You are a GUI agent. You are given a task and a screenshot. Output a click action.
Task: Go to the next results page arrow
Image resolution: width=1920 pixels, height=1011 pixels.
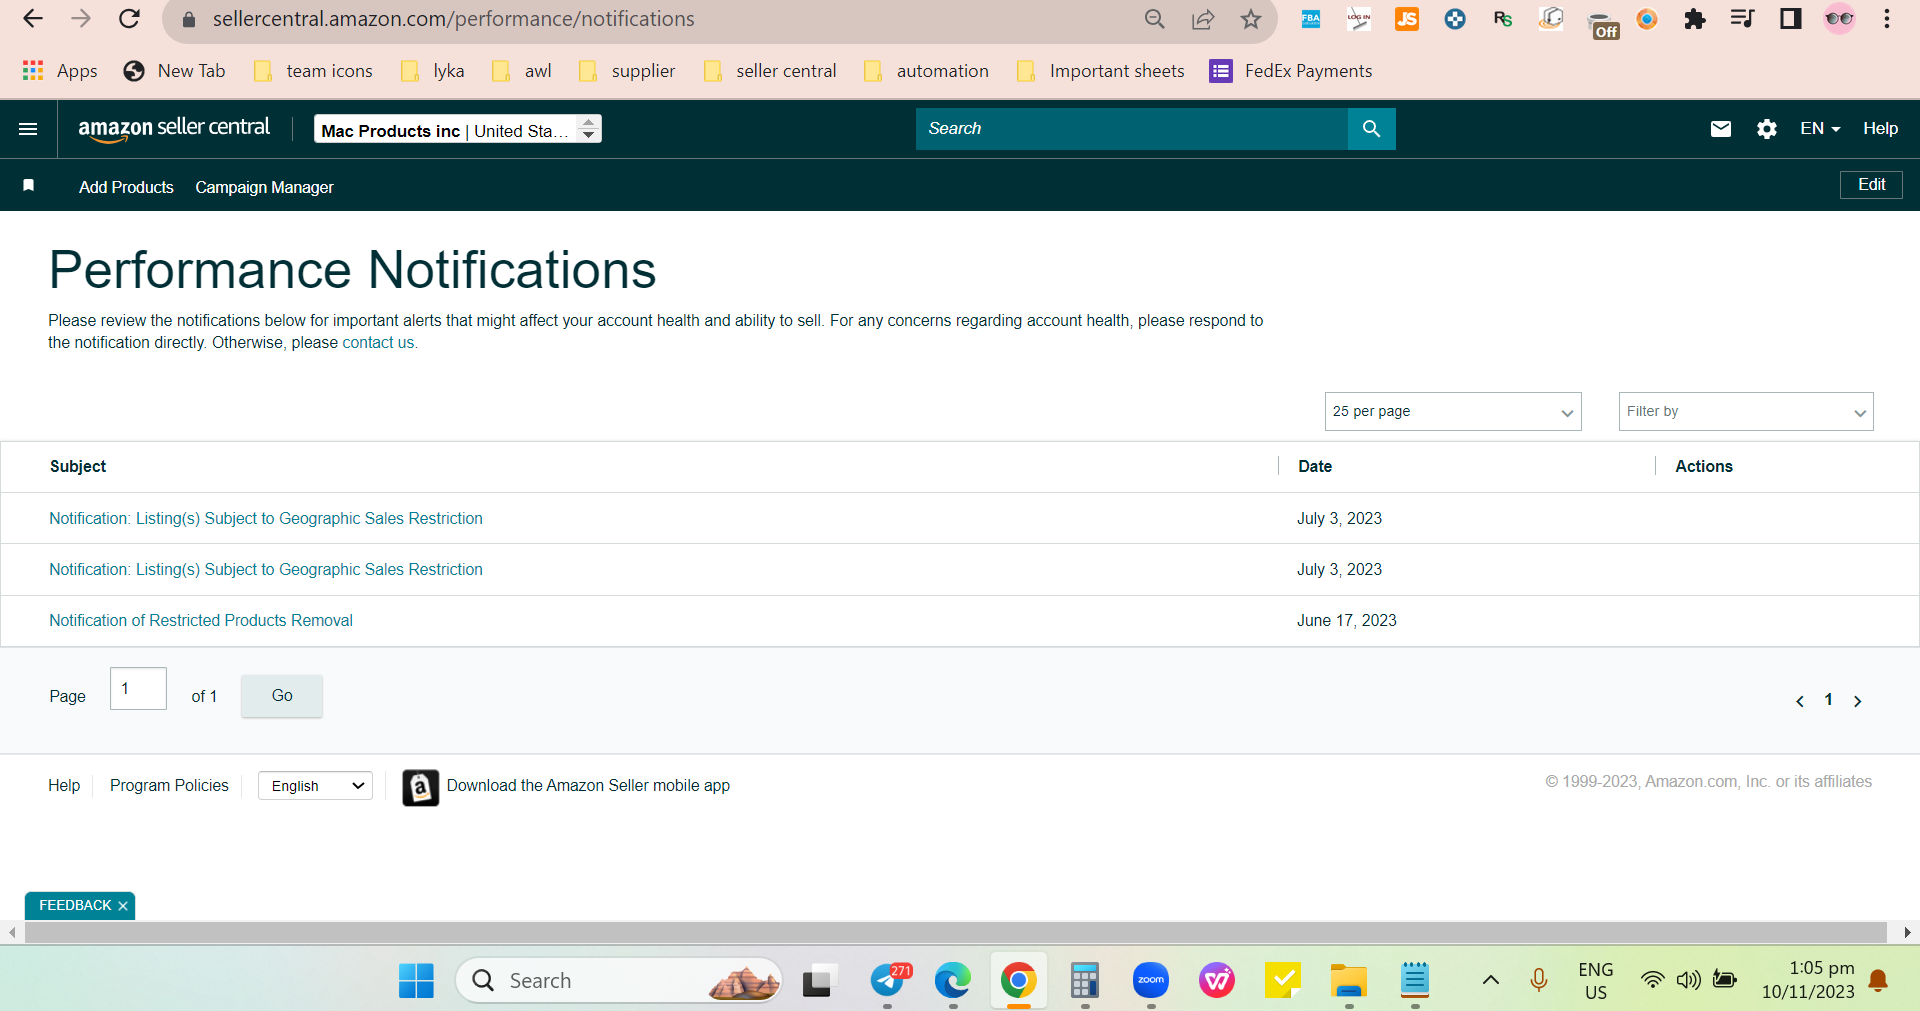[x=1857, y=701]
